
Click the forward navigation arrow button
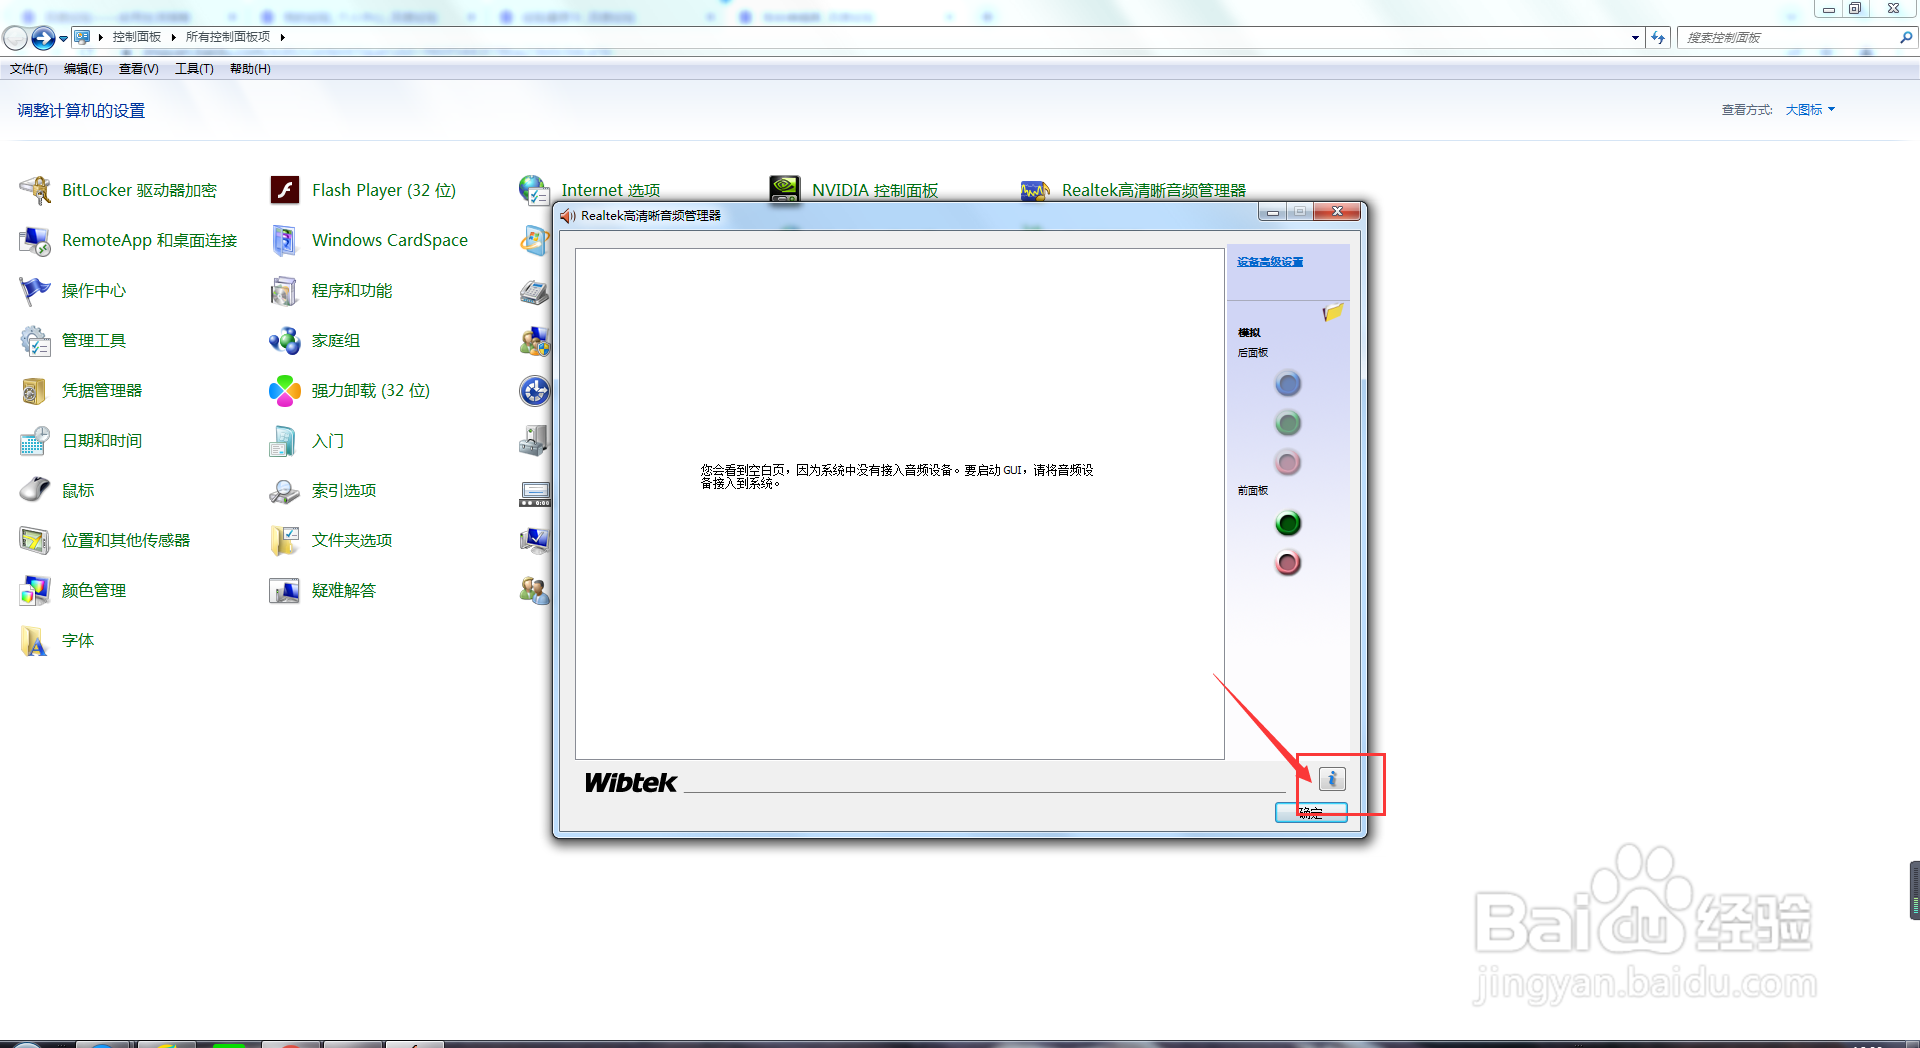click(43, 38)
